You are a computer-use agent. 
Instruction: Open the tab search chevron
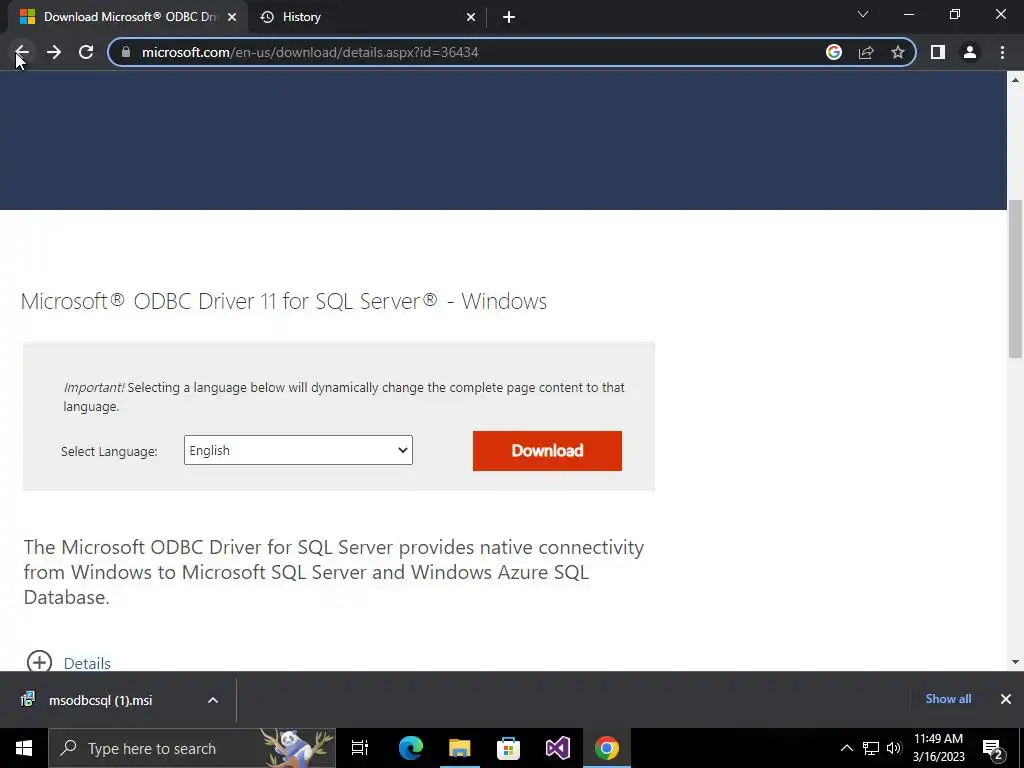(863, 14)
